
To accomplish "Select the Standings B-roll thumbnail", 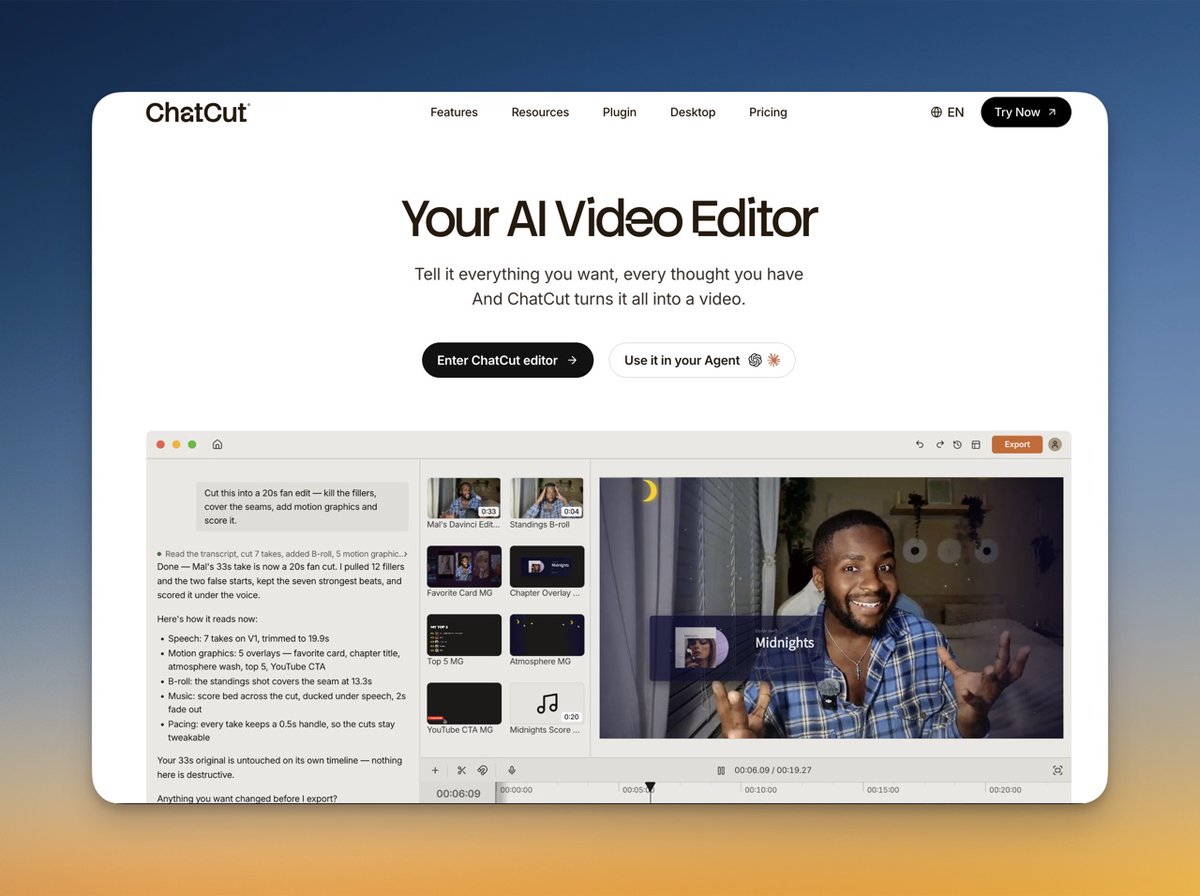I will (547, 498).
